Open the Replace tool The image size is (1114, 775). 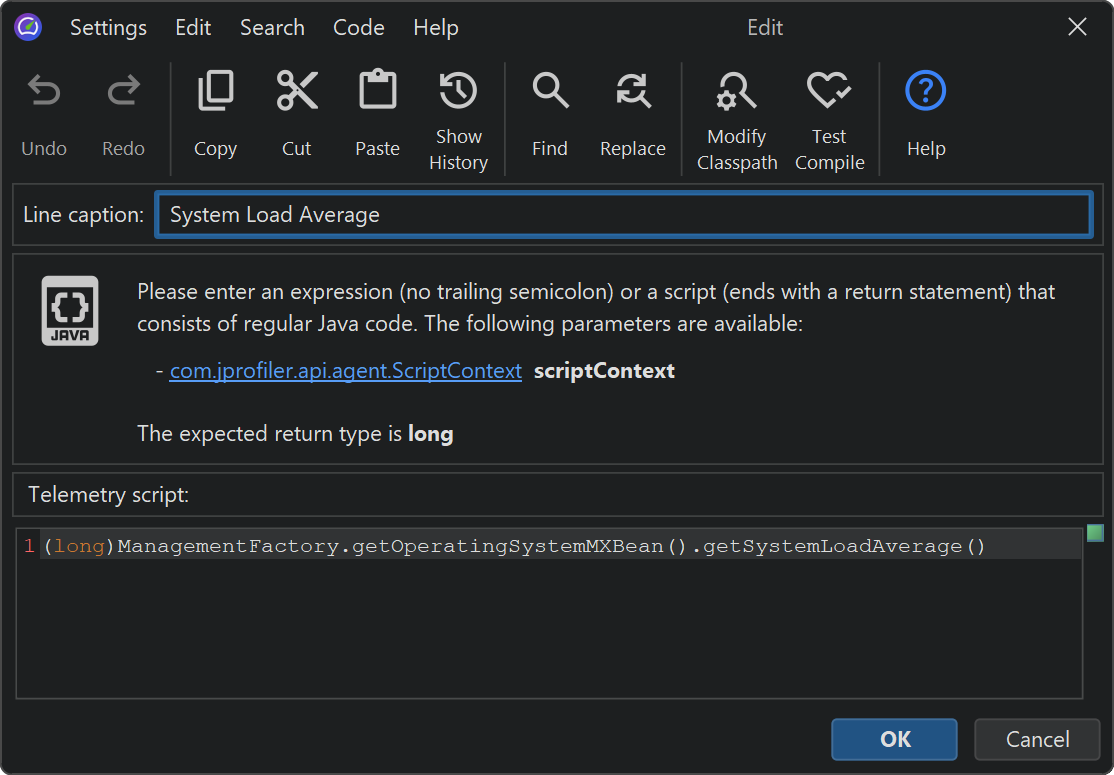click(633, 93)
